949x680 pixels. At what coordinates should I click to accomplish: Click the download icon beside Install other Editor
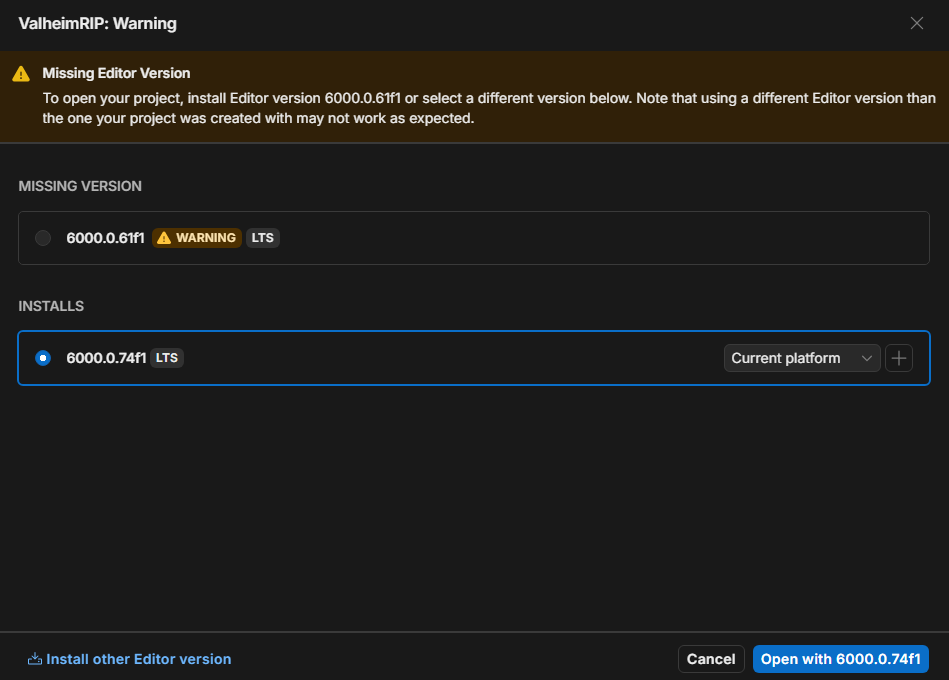(x=35, y=659)
